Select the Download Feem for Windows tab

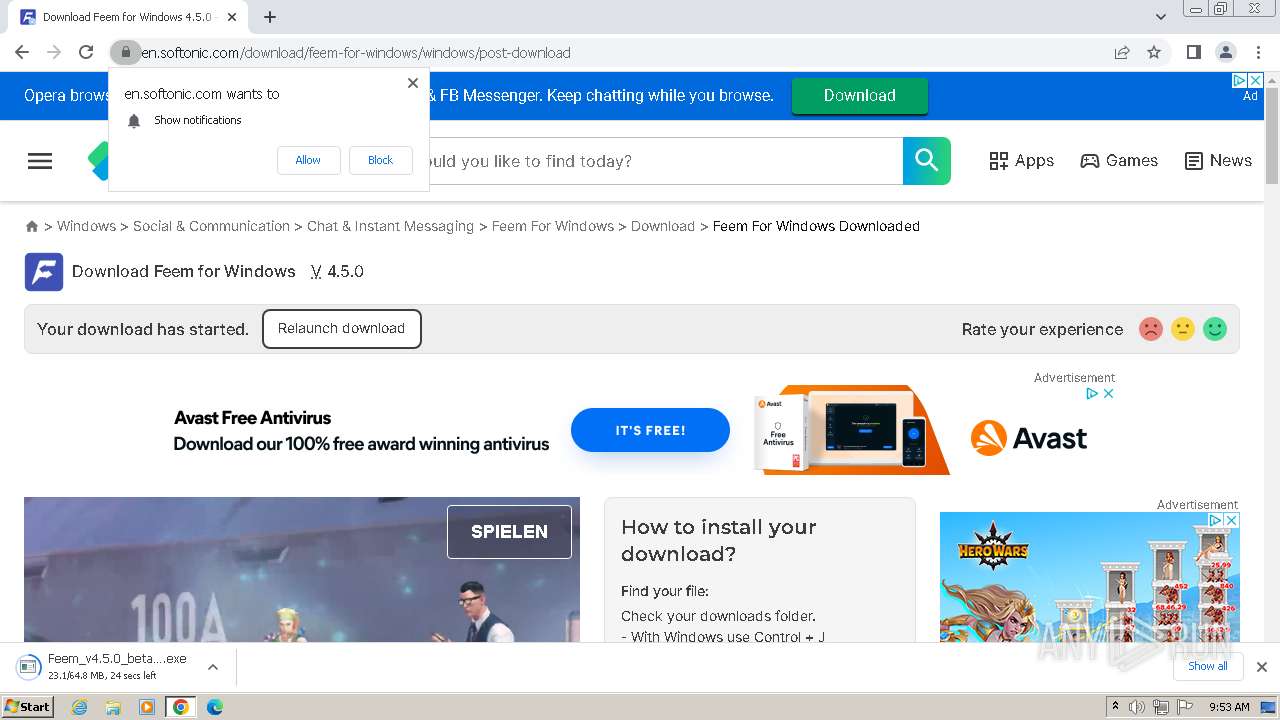pyautogui.click(x=128, y=17)
